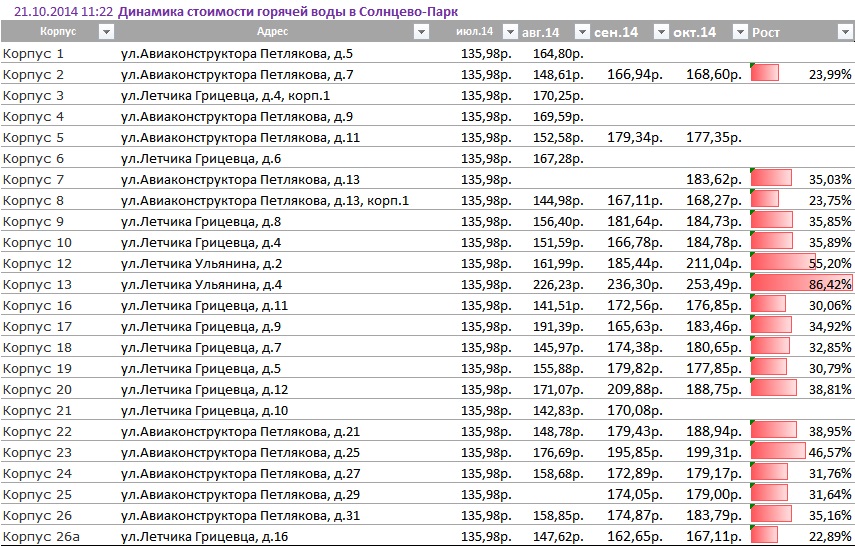Select growth percentage 55,20%
855x546 pixels.
[x=830, y=264]
